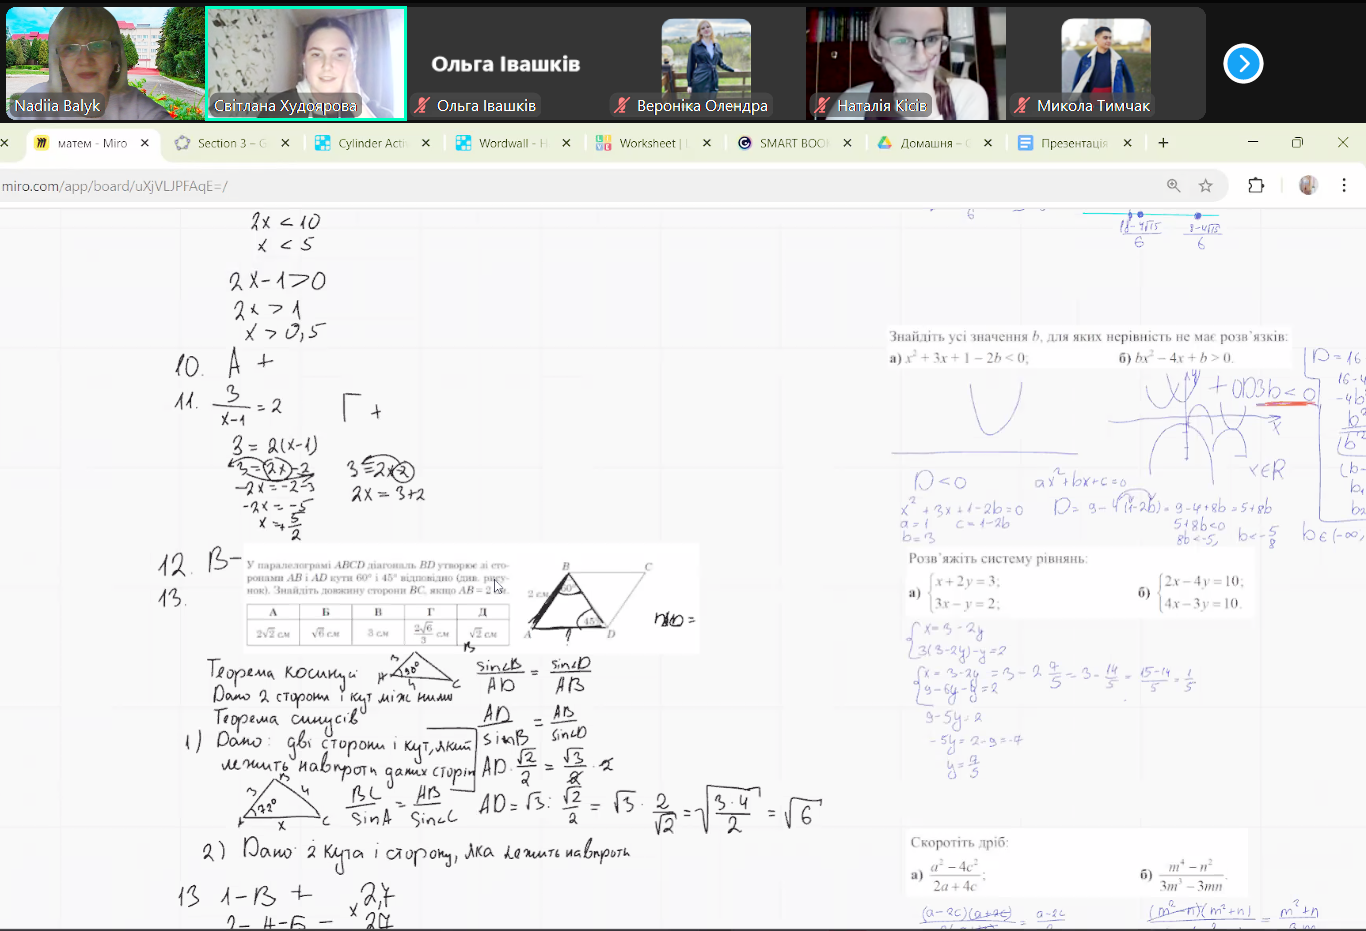This screenshot has width=1366, height=931.
Task: Select Микола Тимчак's participant tile
Action: click(1105, 63)
